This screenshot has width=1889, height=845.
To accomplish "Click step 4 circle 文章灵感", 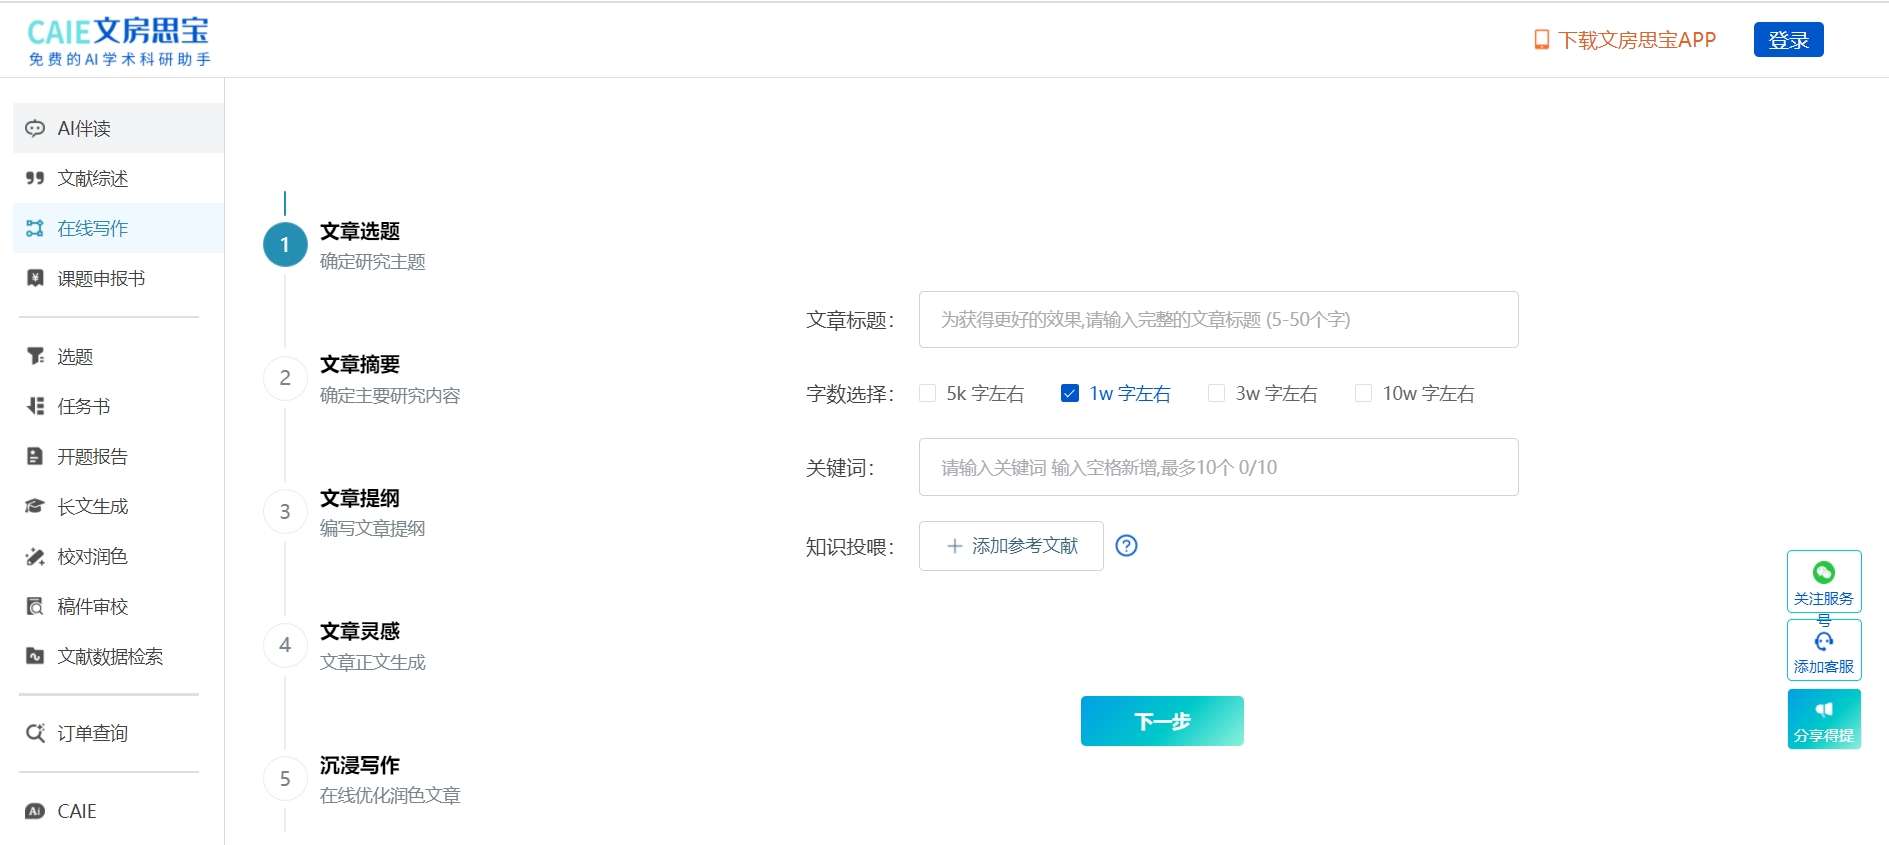I will 285,645.
